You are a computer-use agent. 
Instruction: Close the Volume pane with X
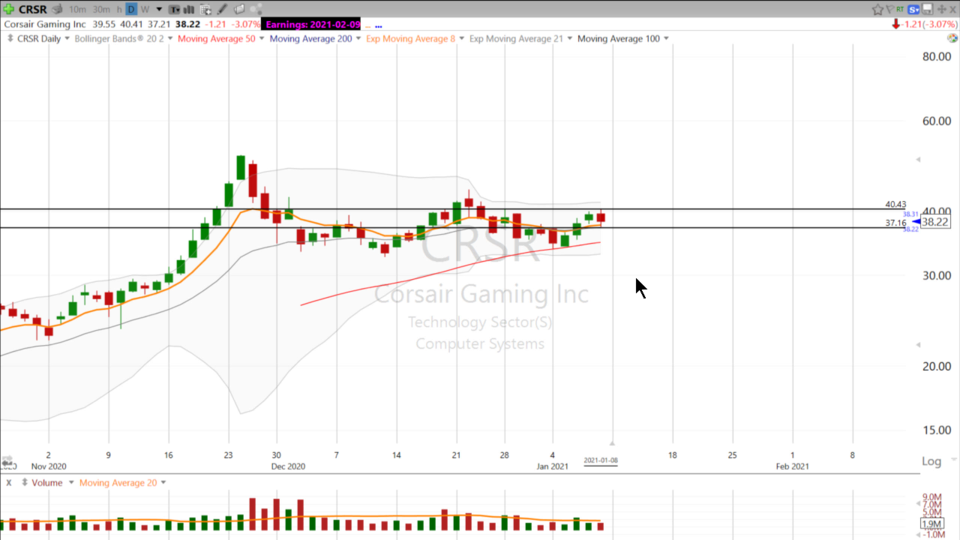(9, 482)
